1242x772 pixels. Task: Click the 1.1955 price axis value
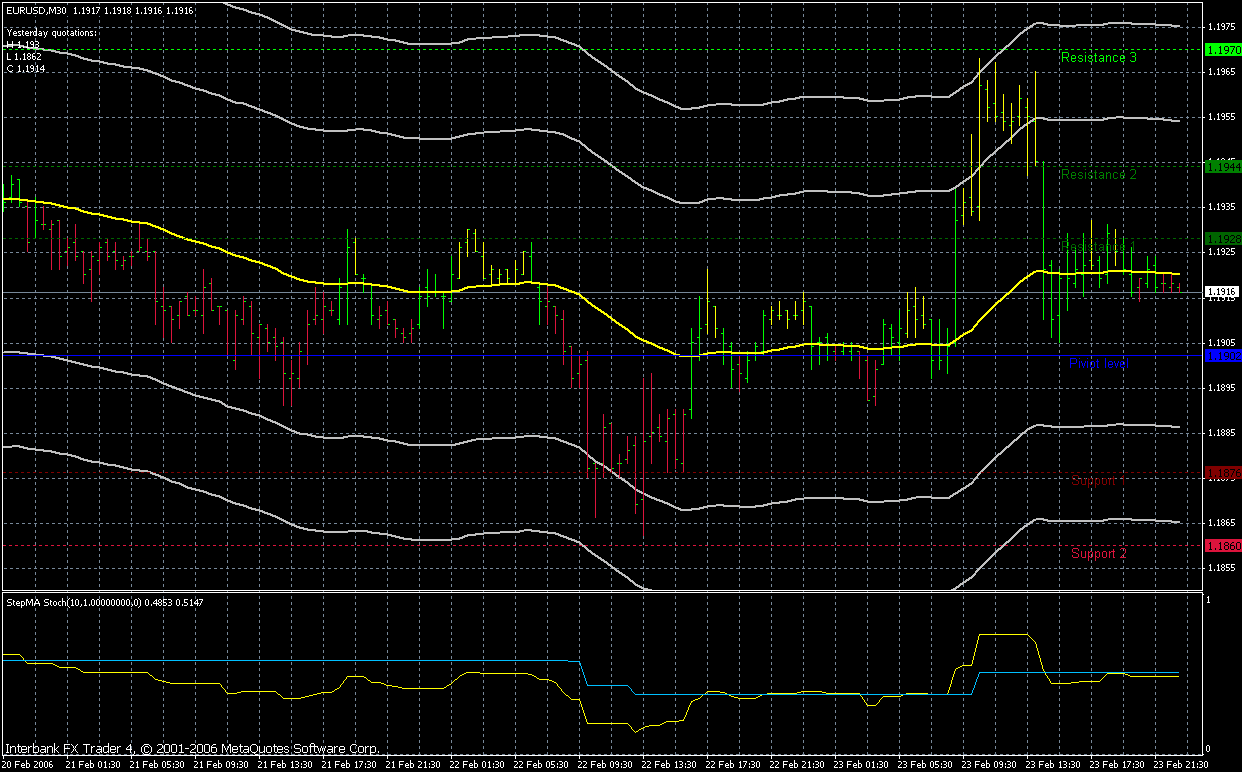[1223, 118]
